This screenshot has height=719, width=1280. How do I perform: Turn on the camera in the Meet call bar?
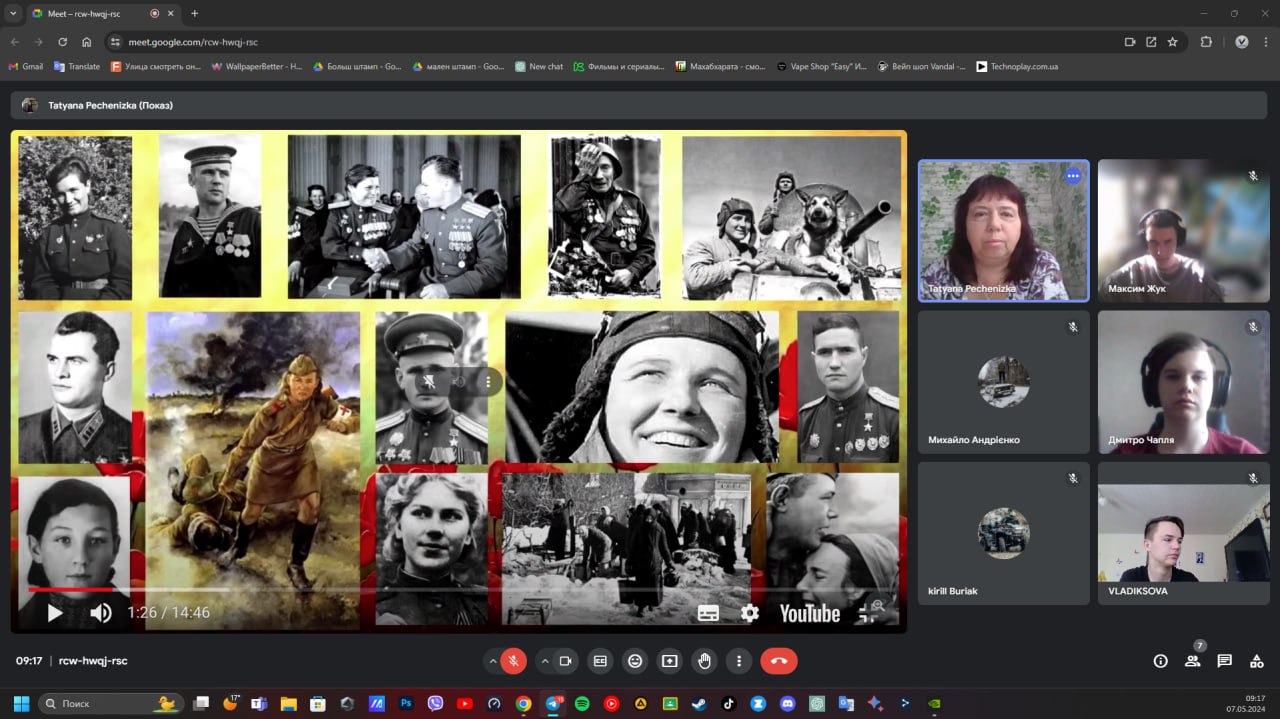pos(565,661)
